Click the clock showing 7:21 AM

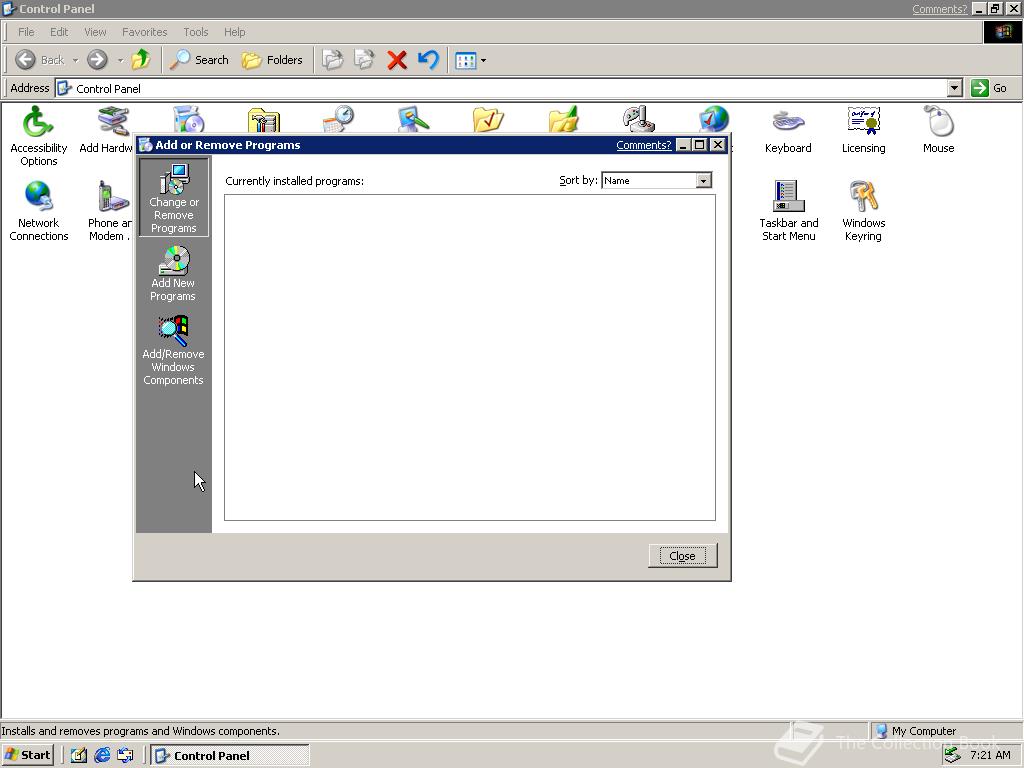(x=990, y=755)
